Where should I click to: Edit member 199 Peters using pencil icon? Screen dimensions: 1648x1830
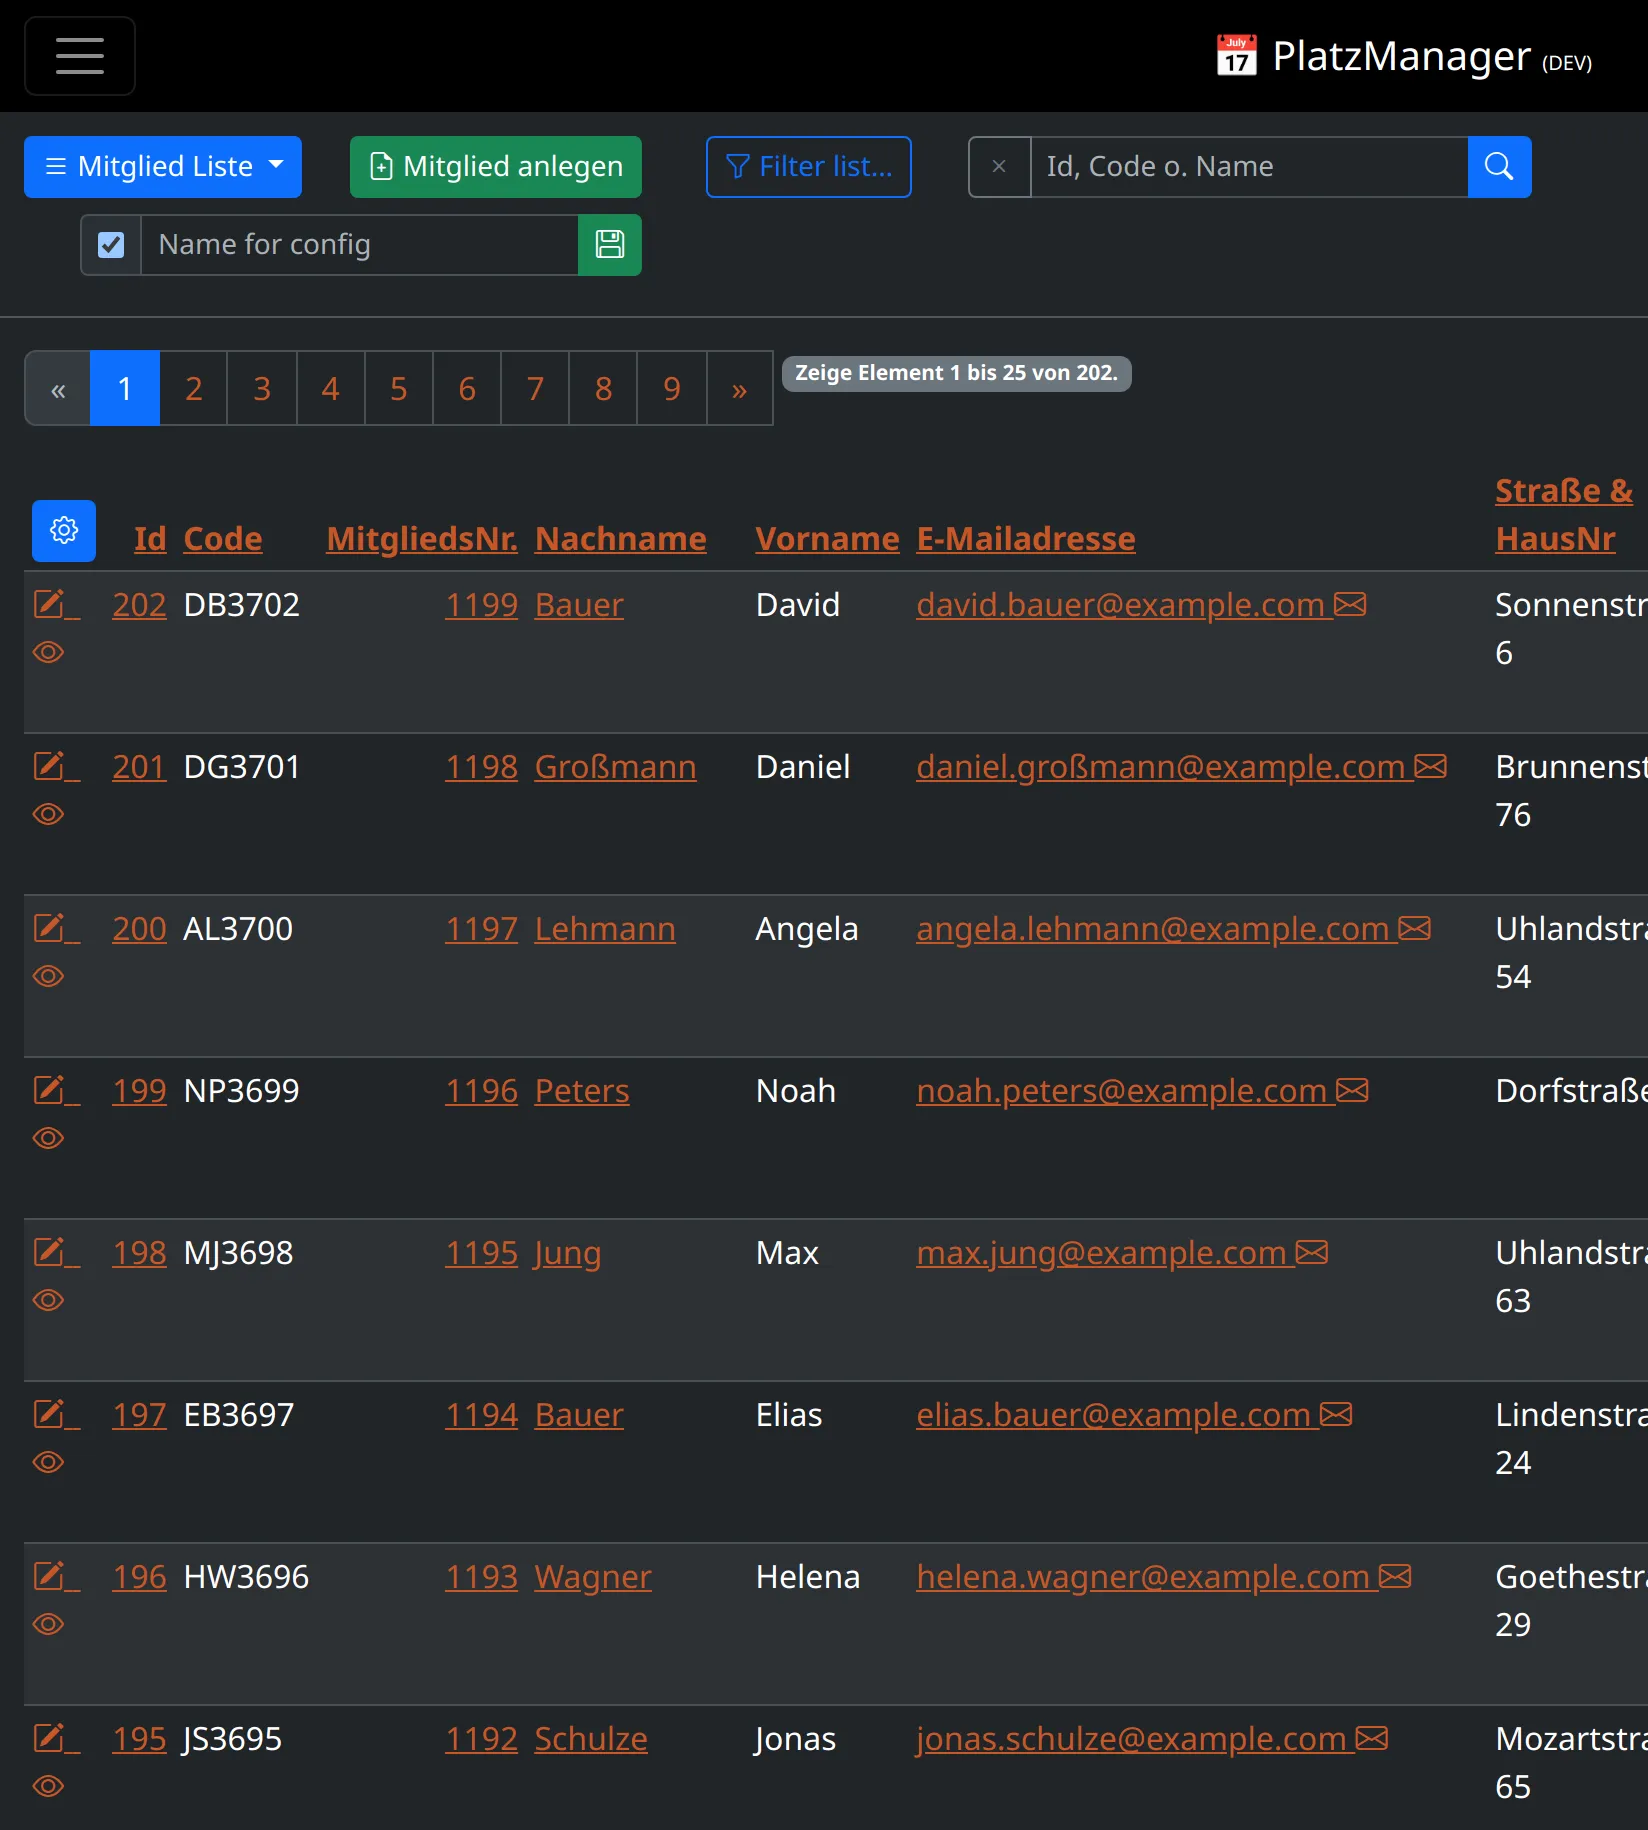pos(48,1090)
